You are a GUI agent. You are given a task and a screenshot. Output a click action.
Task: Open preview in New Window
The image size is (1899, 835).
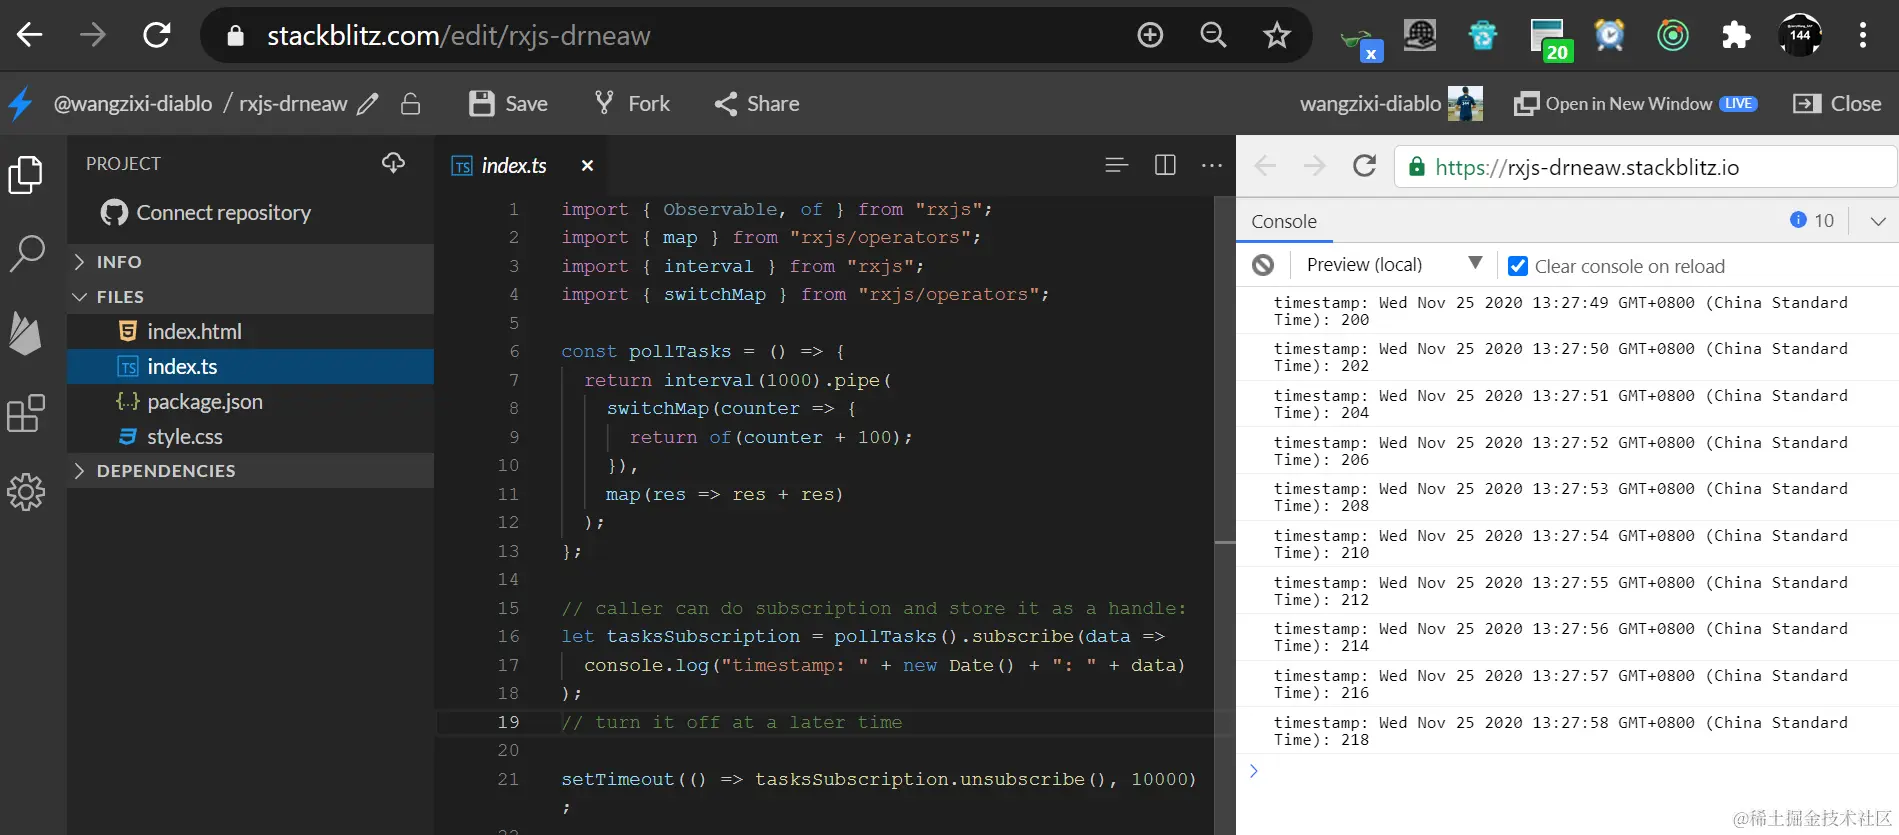[1635, 104]
